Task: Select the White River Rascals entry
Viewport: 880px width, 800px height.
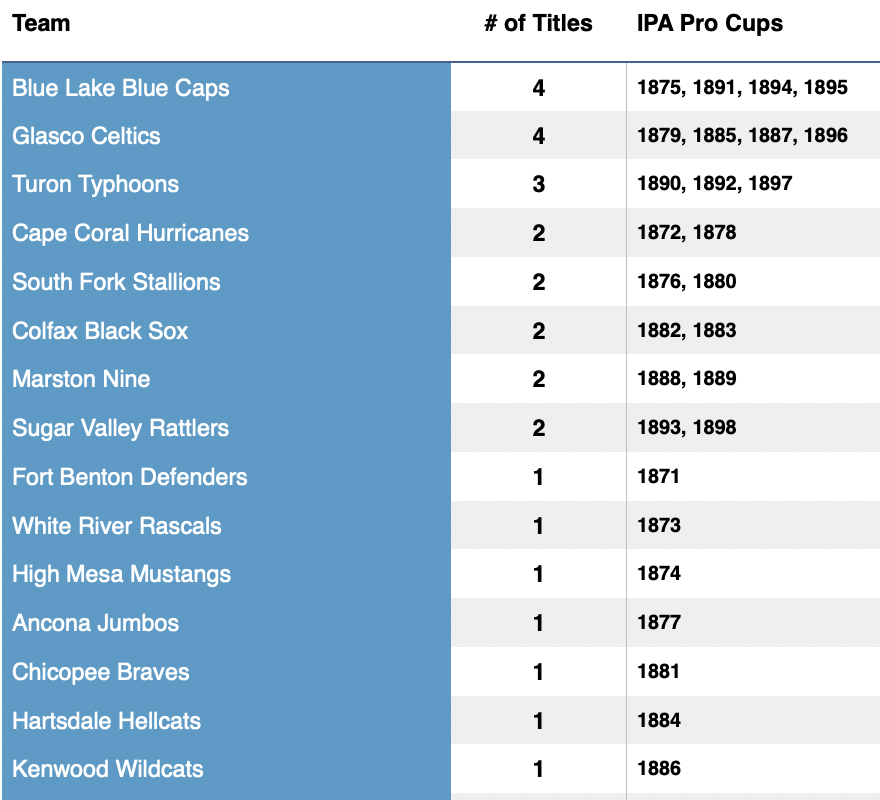Action: tap(117, 526)
